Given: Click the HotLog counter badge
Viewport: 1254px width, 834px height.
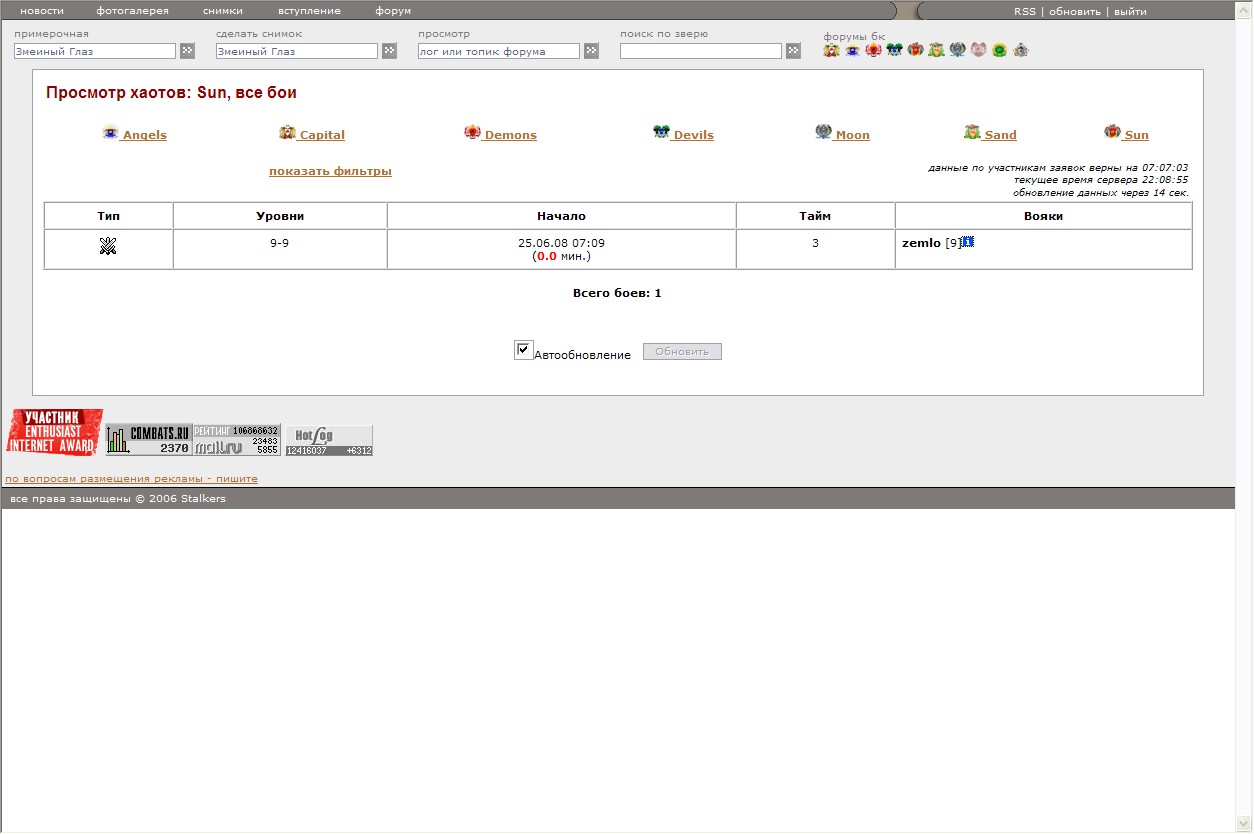Looking at the screenshot, I should coord(329,440).
